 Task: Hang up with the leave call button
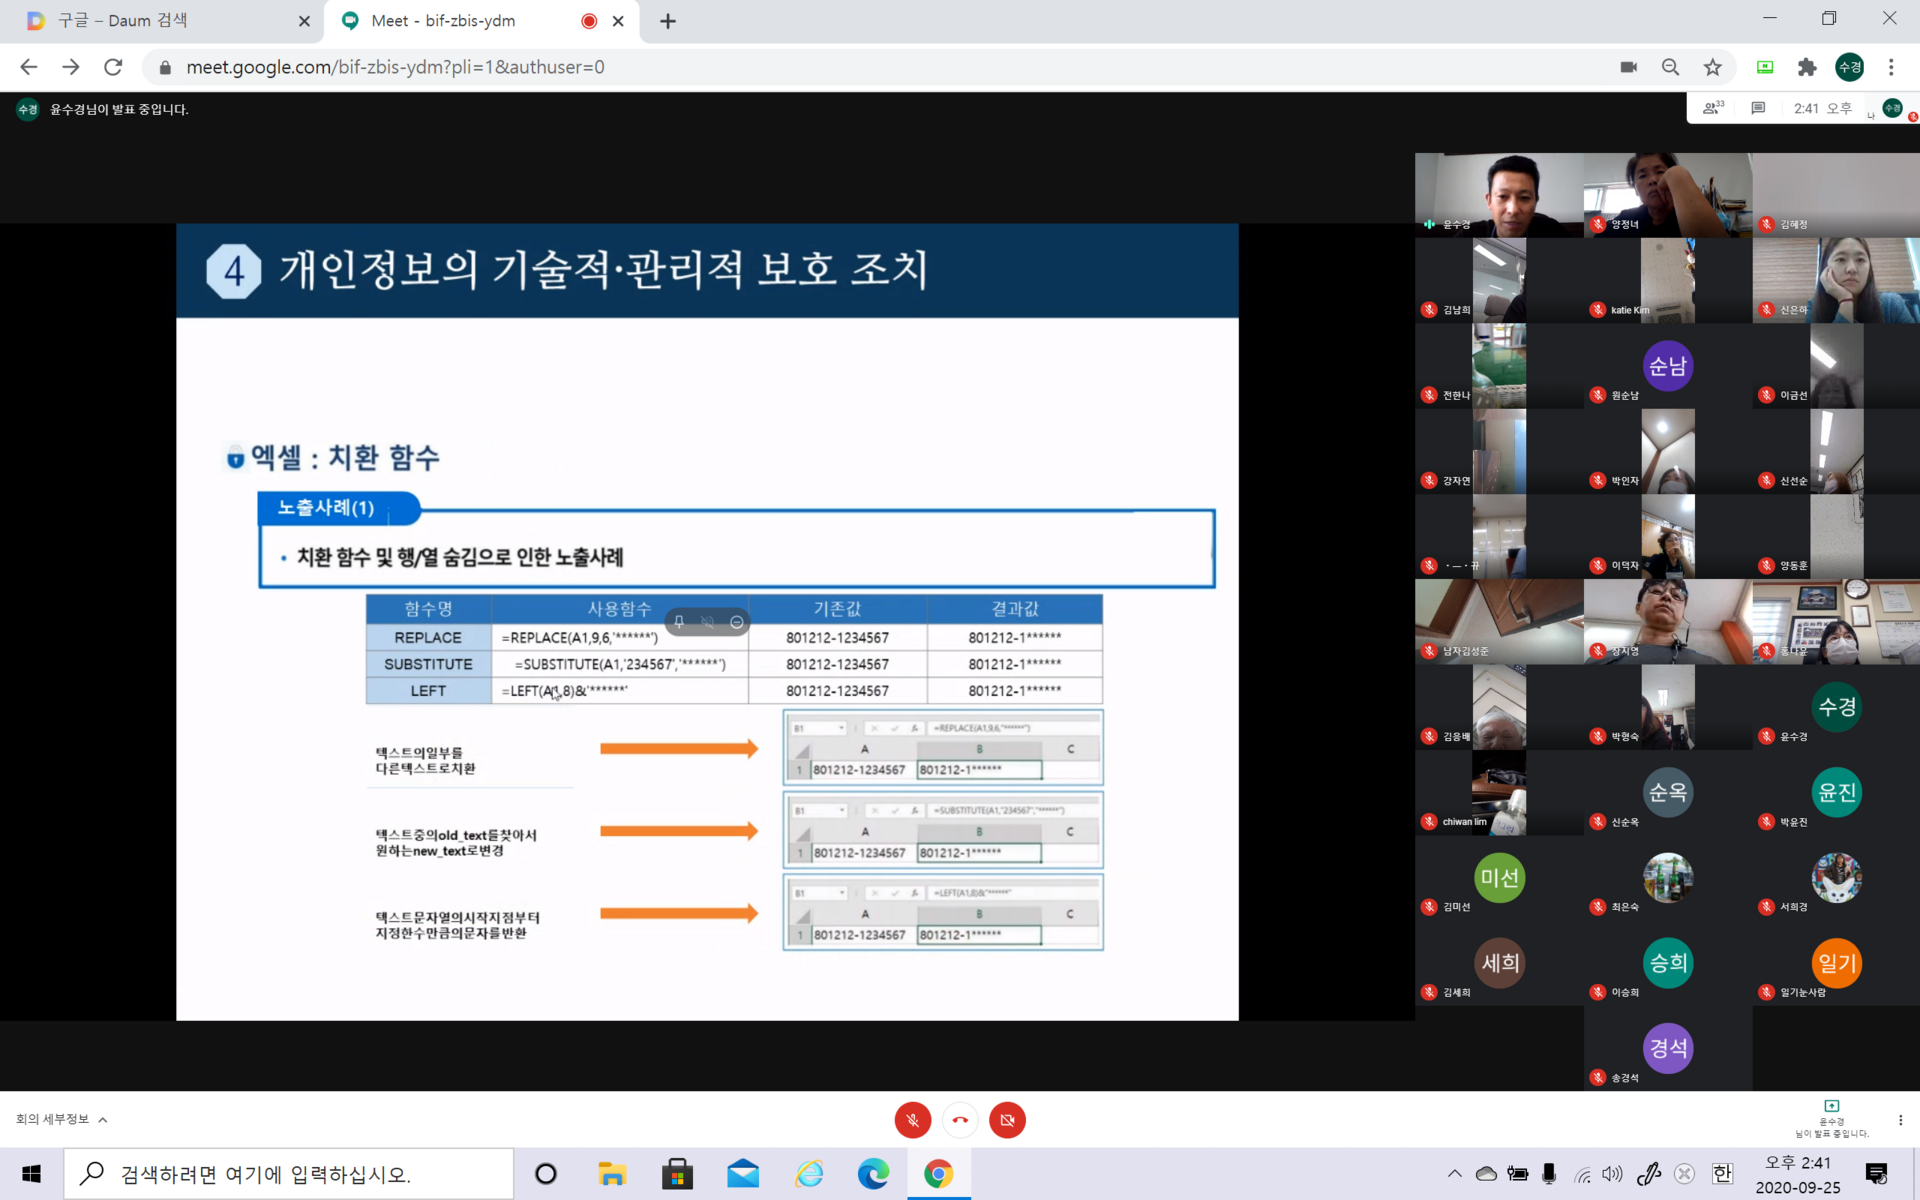[960, 1120]
